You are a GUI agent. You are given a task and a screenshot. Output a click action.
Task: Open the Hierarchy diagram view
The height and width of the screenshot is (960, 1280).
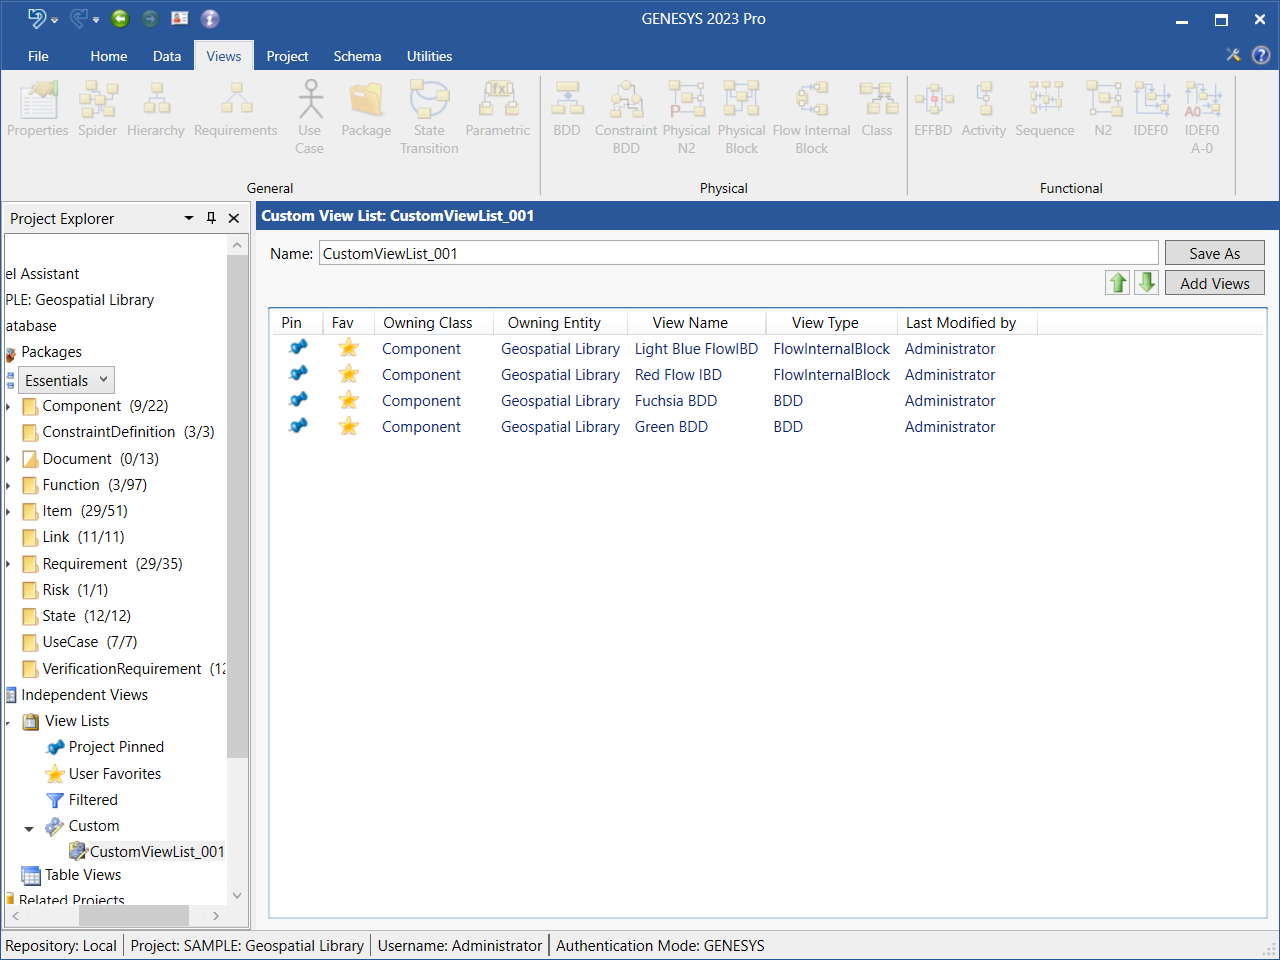(x=156, y=111)
